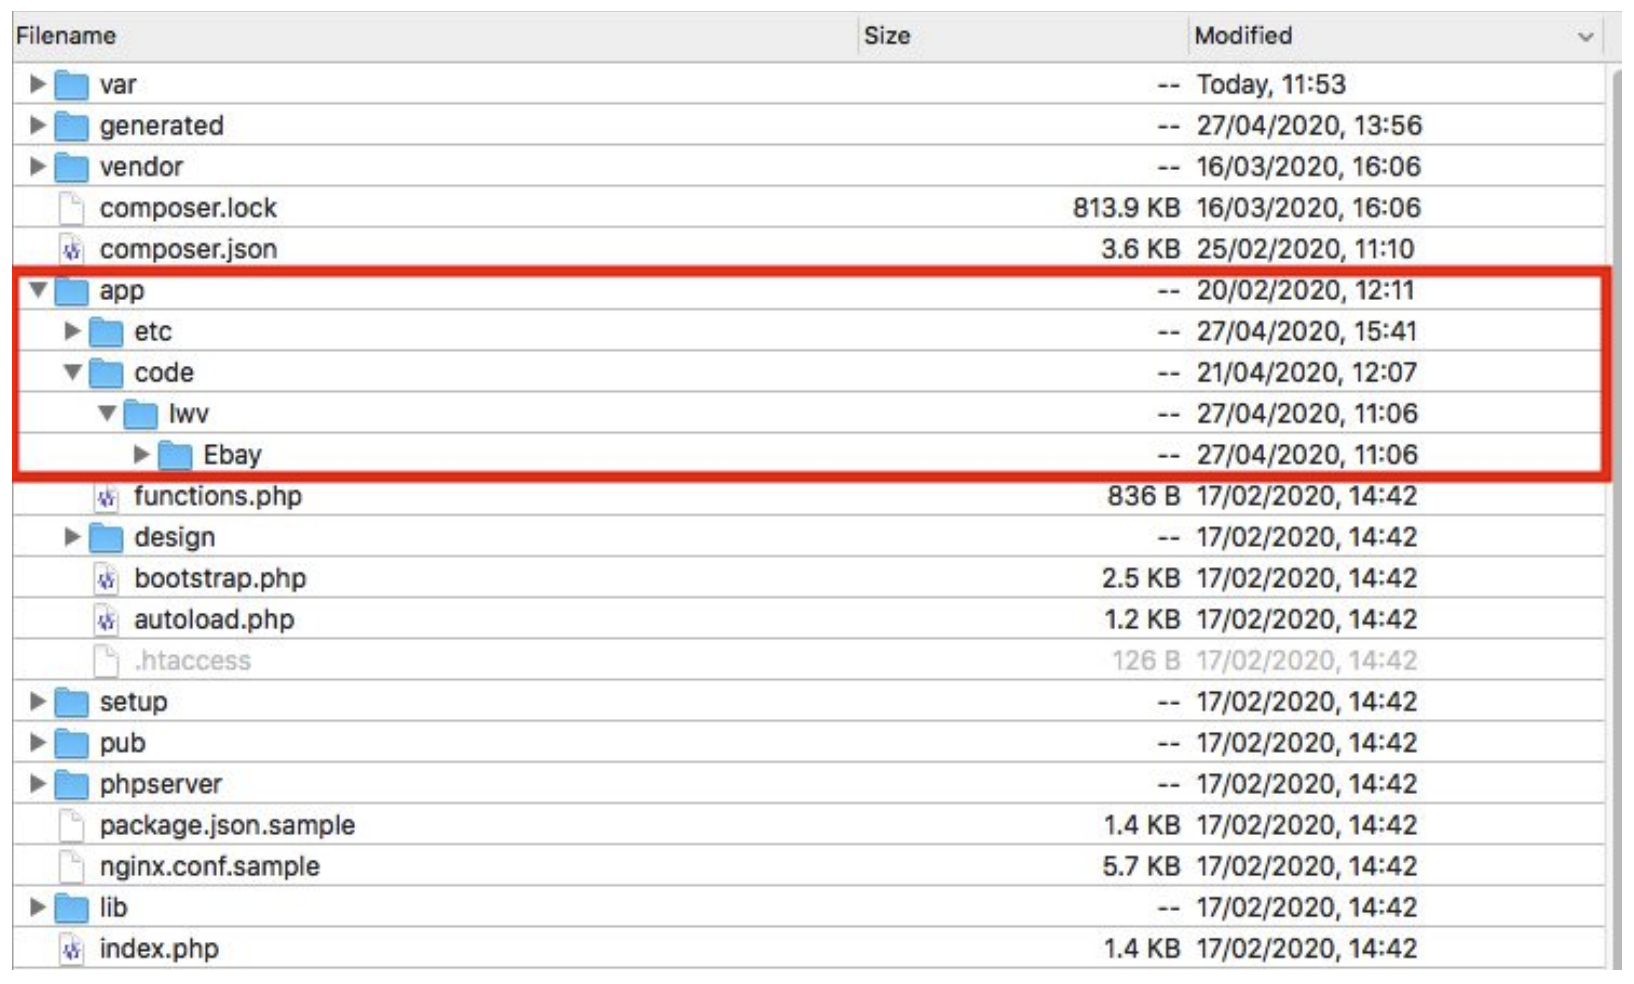Select the nginx.conf.sample file

point(210,867)
